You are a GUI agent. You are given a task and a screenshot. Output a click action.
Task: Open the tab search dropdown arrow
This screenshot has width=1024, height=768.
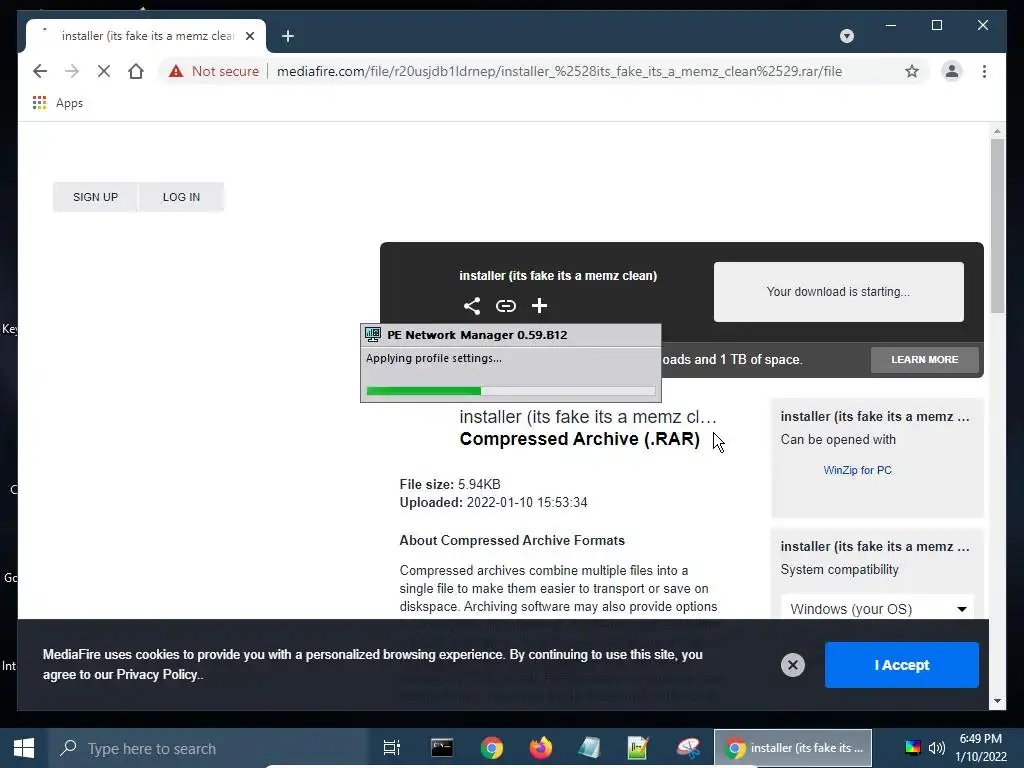click(846, 36)
